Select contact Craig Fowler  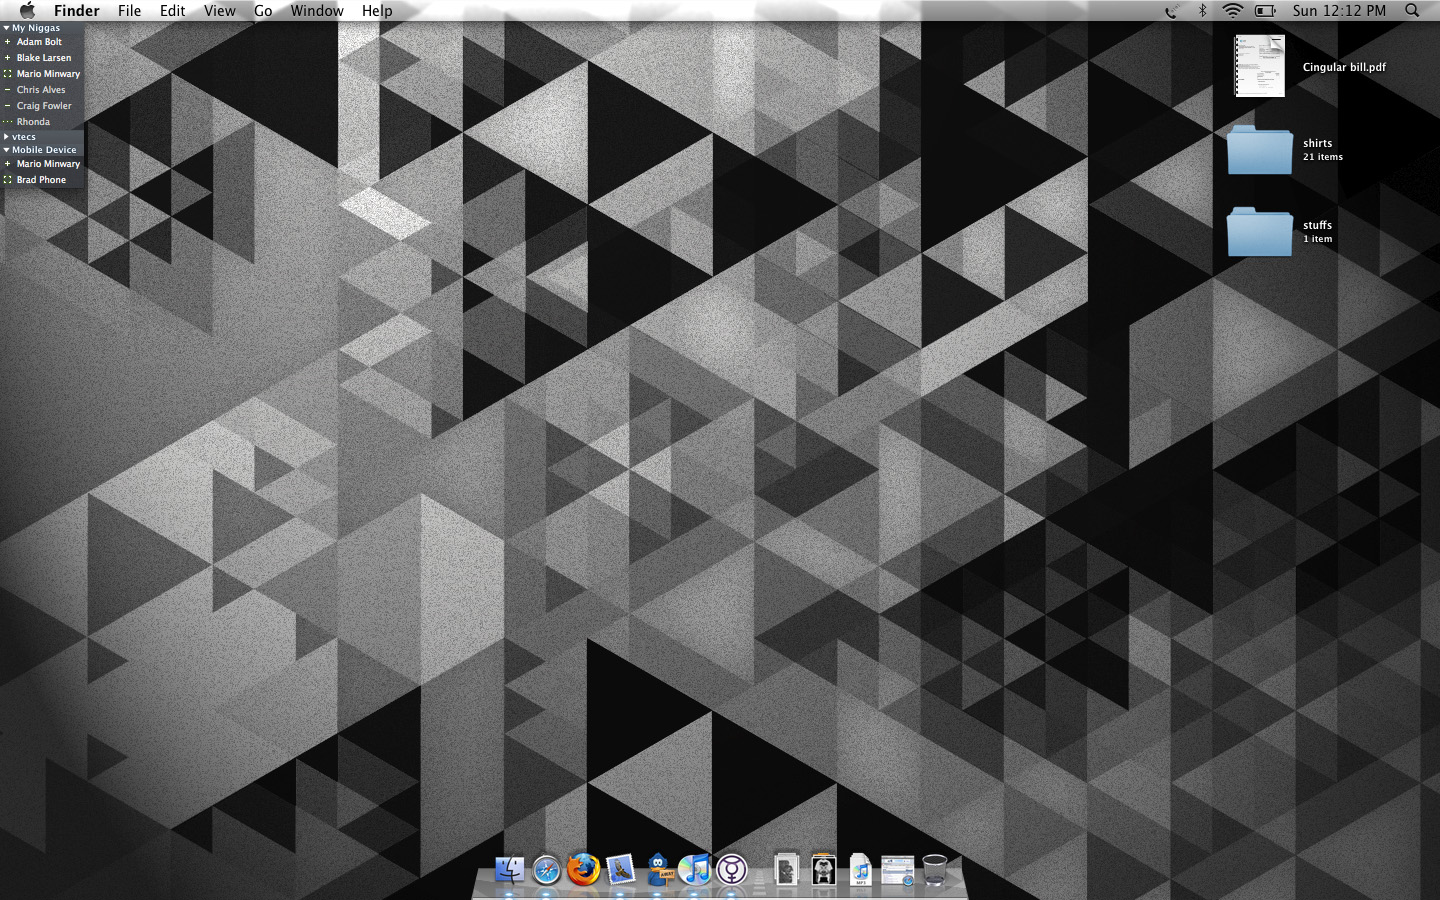coord(42,106)
